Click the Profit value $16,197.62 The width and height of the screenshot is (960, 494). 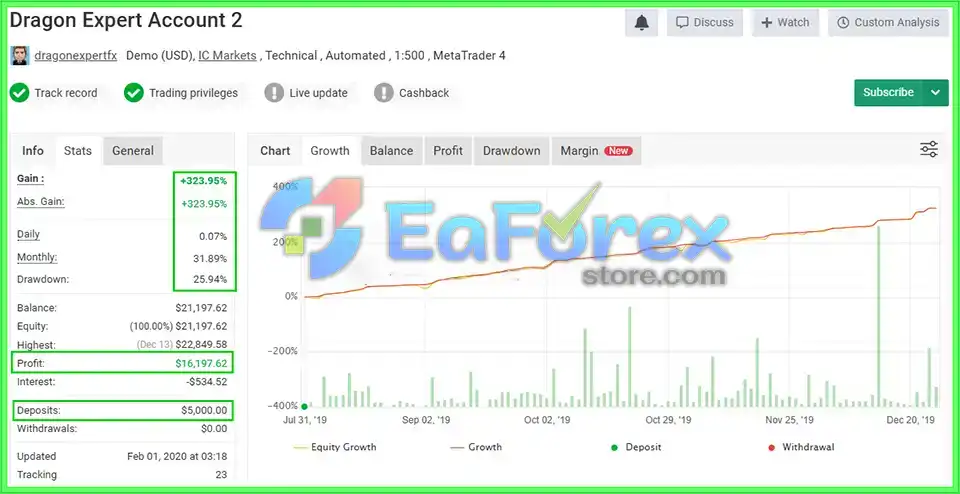[201, 364]
